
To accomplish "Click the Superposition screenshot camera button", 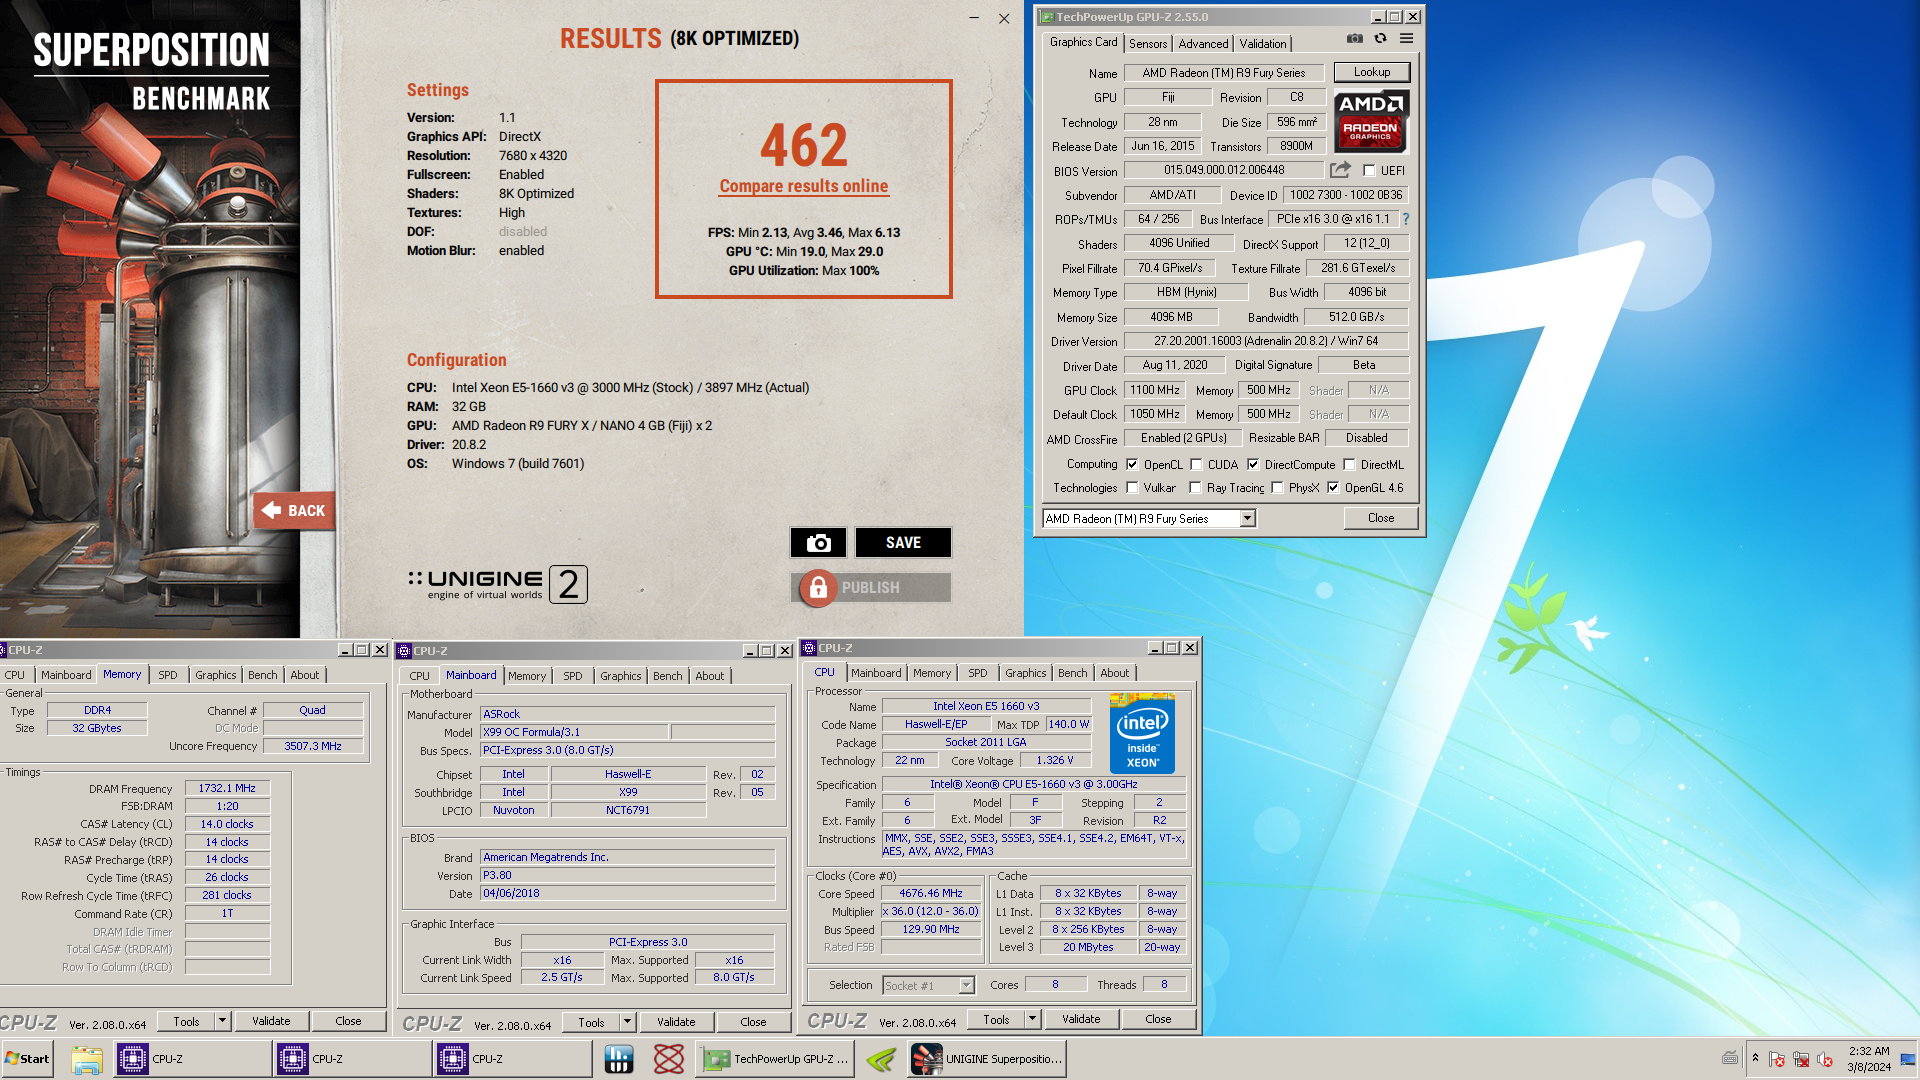I will click(x=818, y=543).
